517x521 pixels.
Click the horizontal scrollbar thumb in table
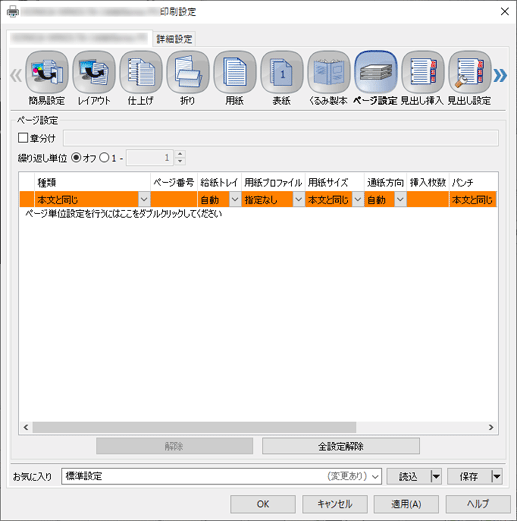pos(194,427)
